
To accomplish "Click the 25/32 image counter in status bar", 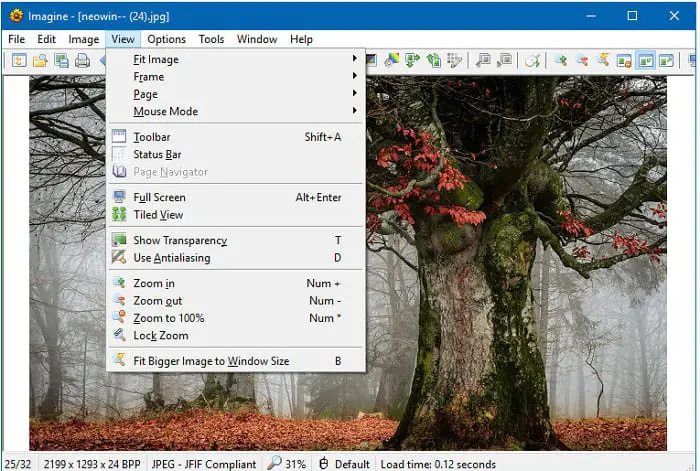I will pos(18,464).
